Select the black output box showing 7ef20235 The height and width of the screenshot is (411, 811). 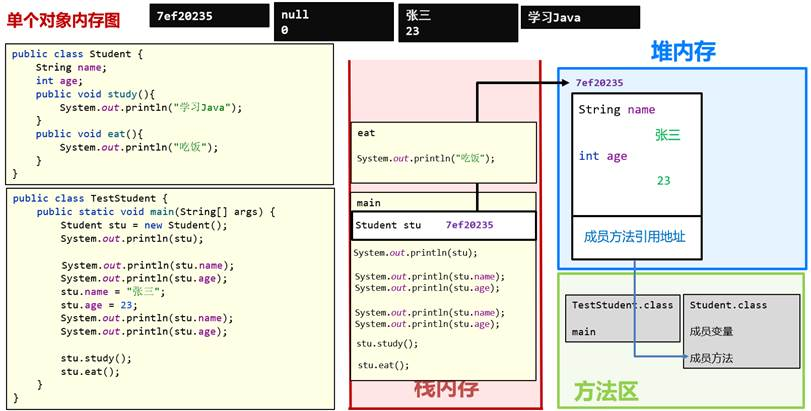(209, 16)
